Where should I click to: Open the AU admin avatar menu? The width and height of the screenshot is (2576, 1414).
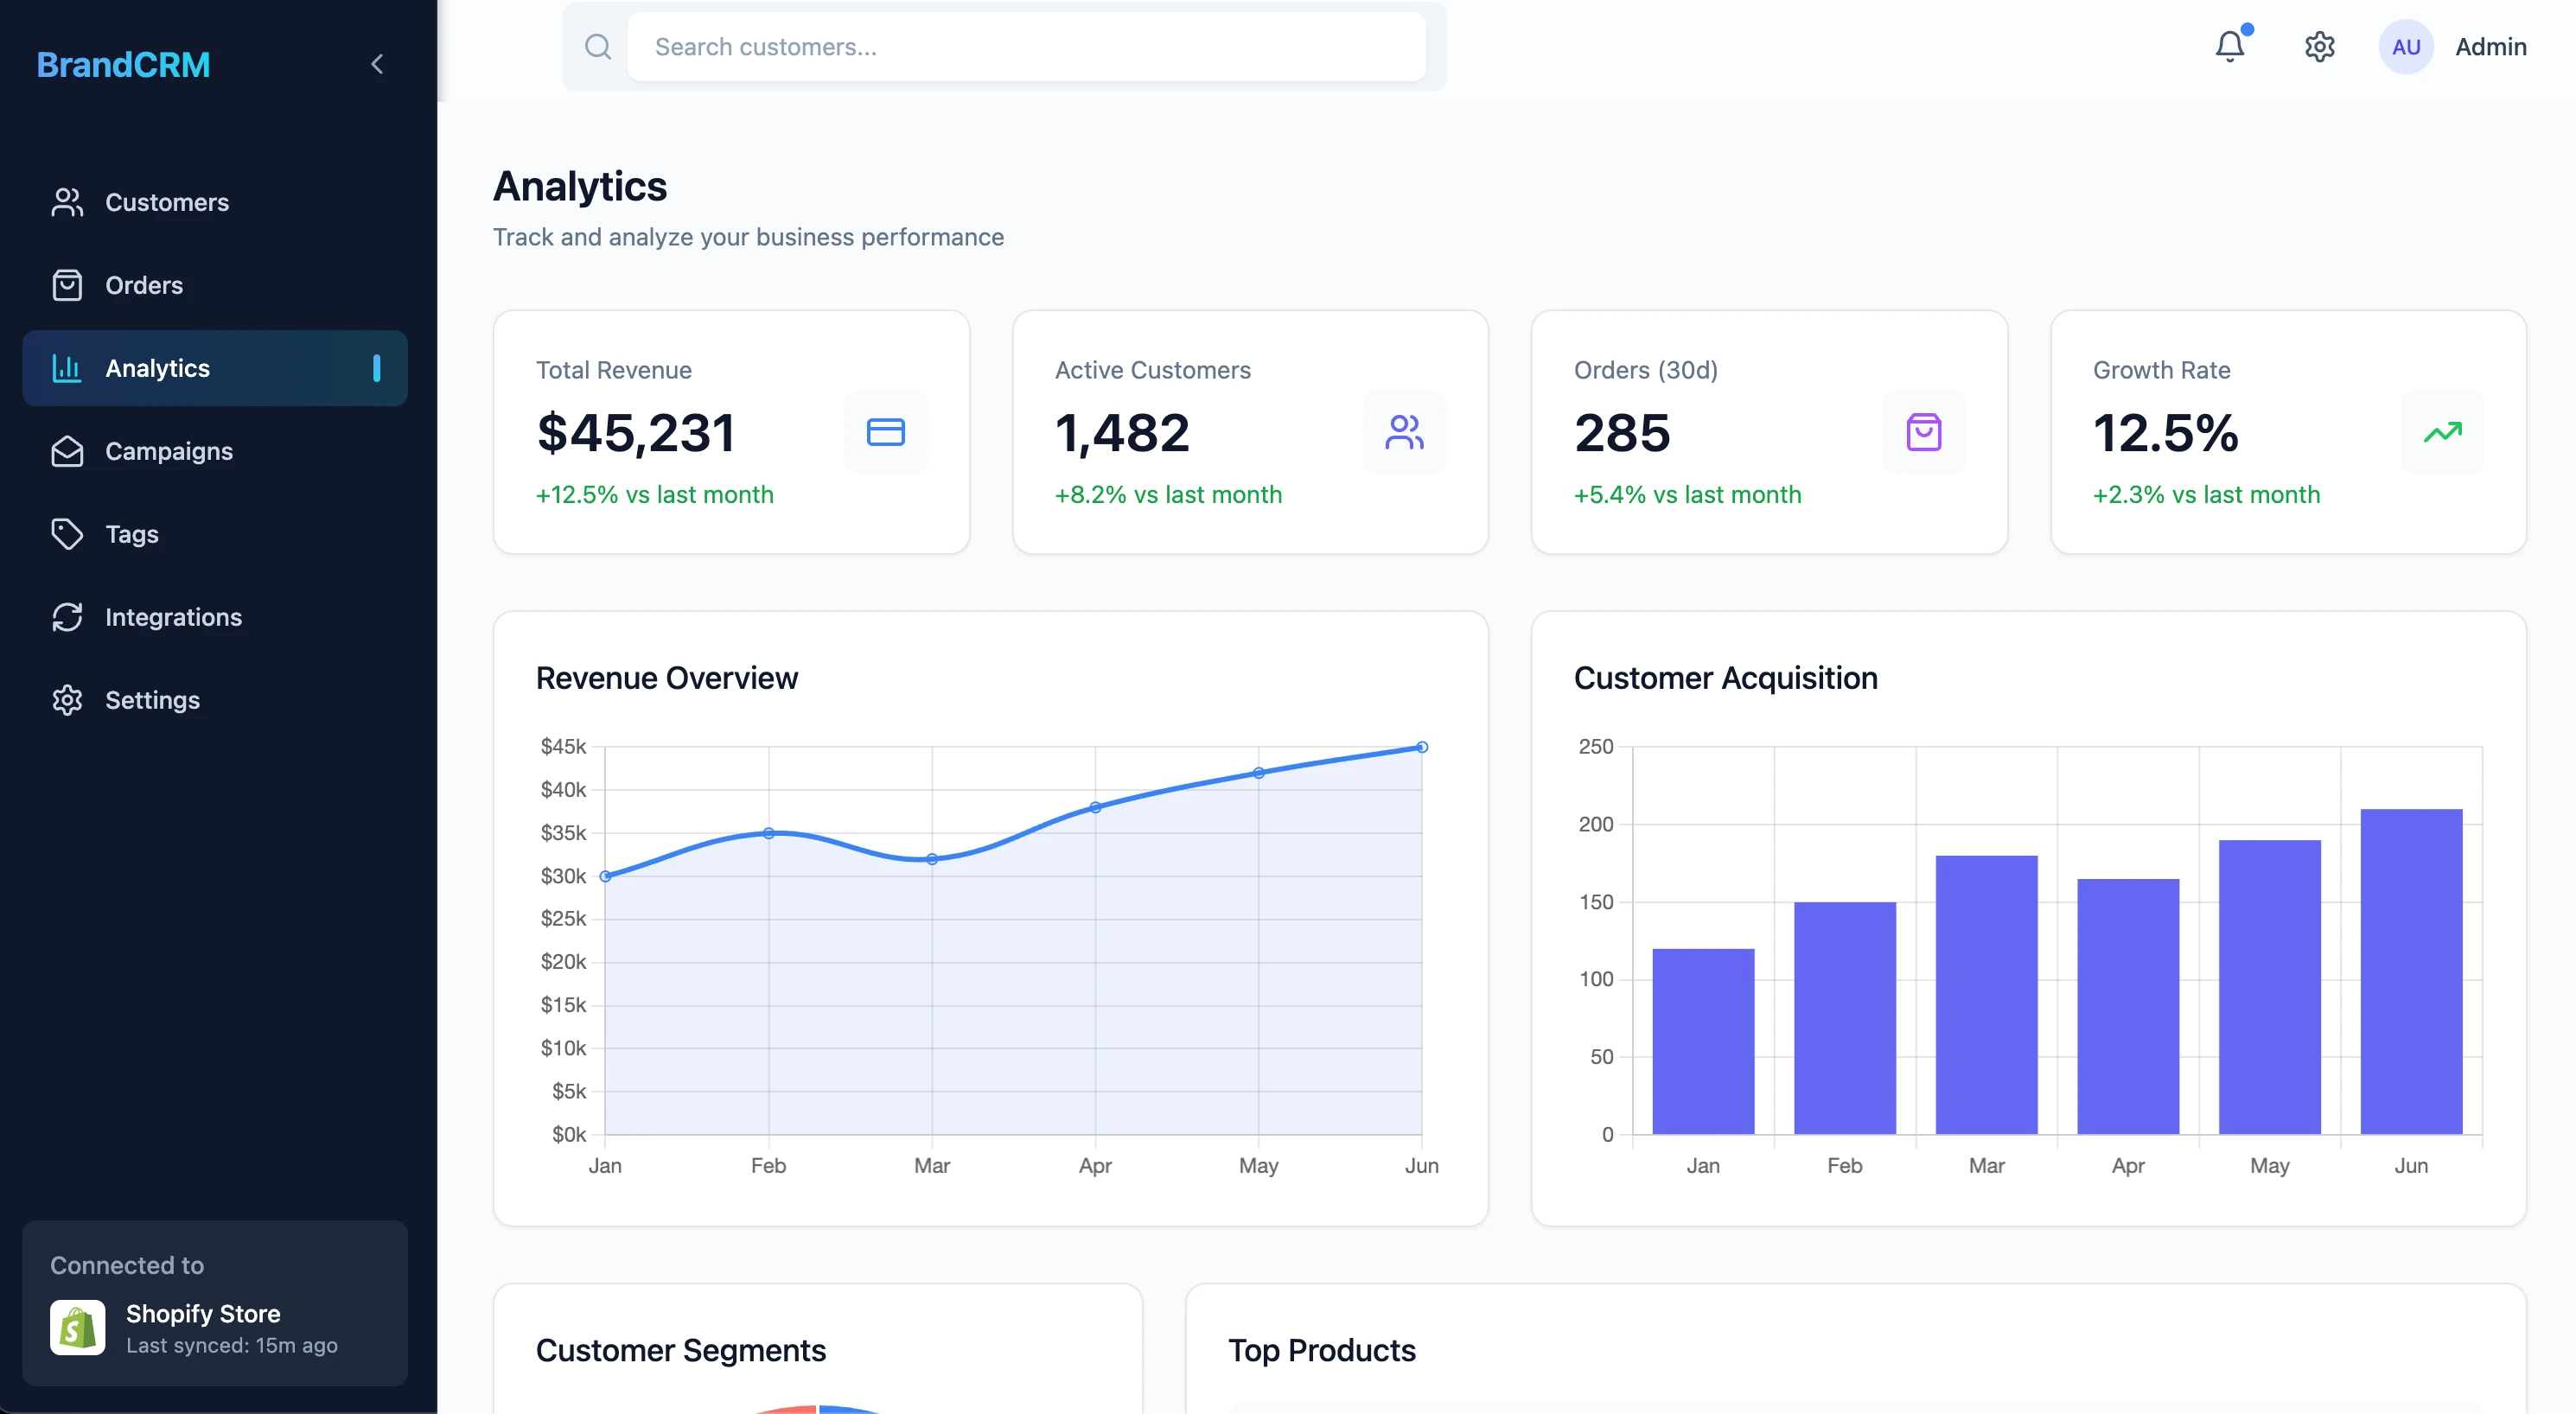(2405, 46)
